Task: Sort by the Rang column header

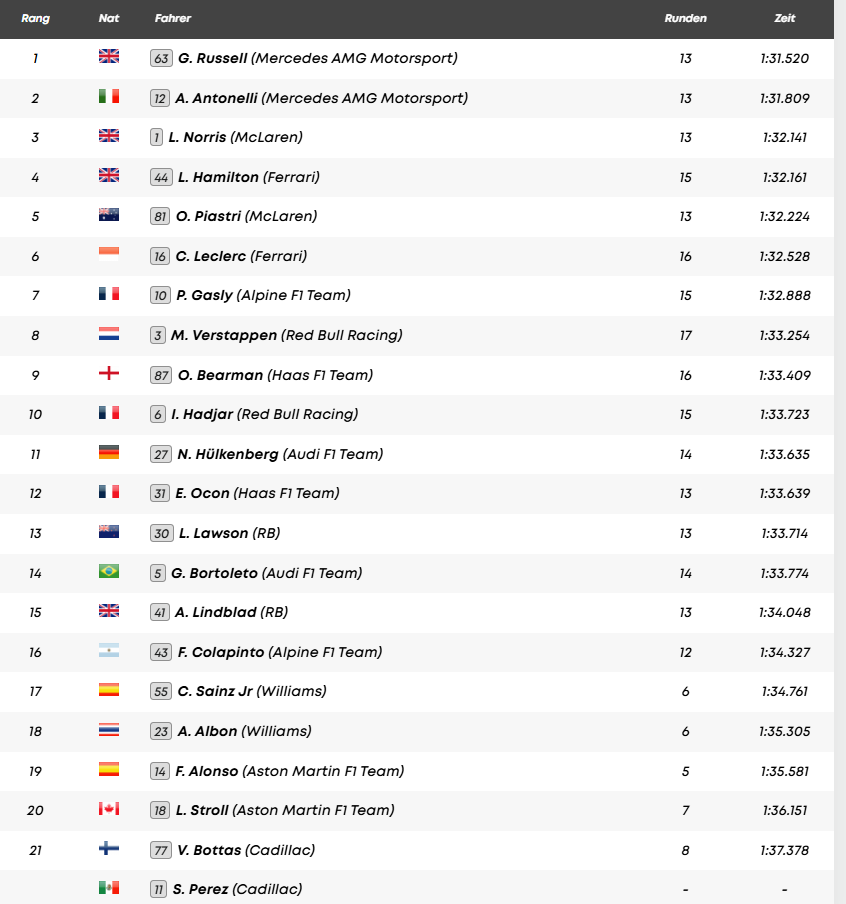Action: pos(35,19)
